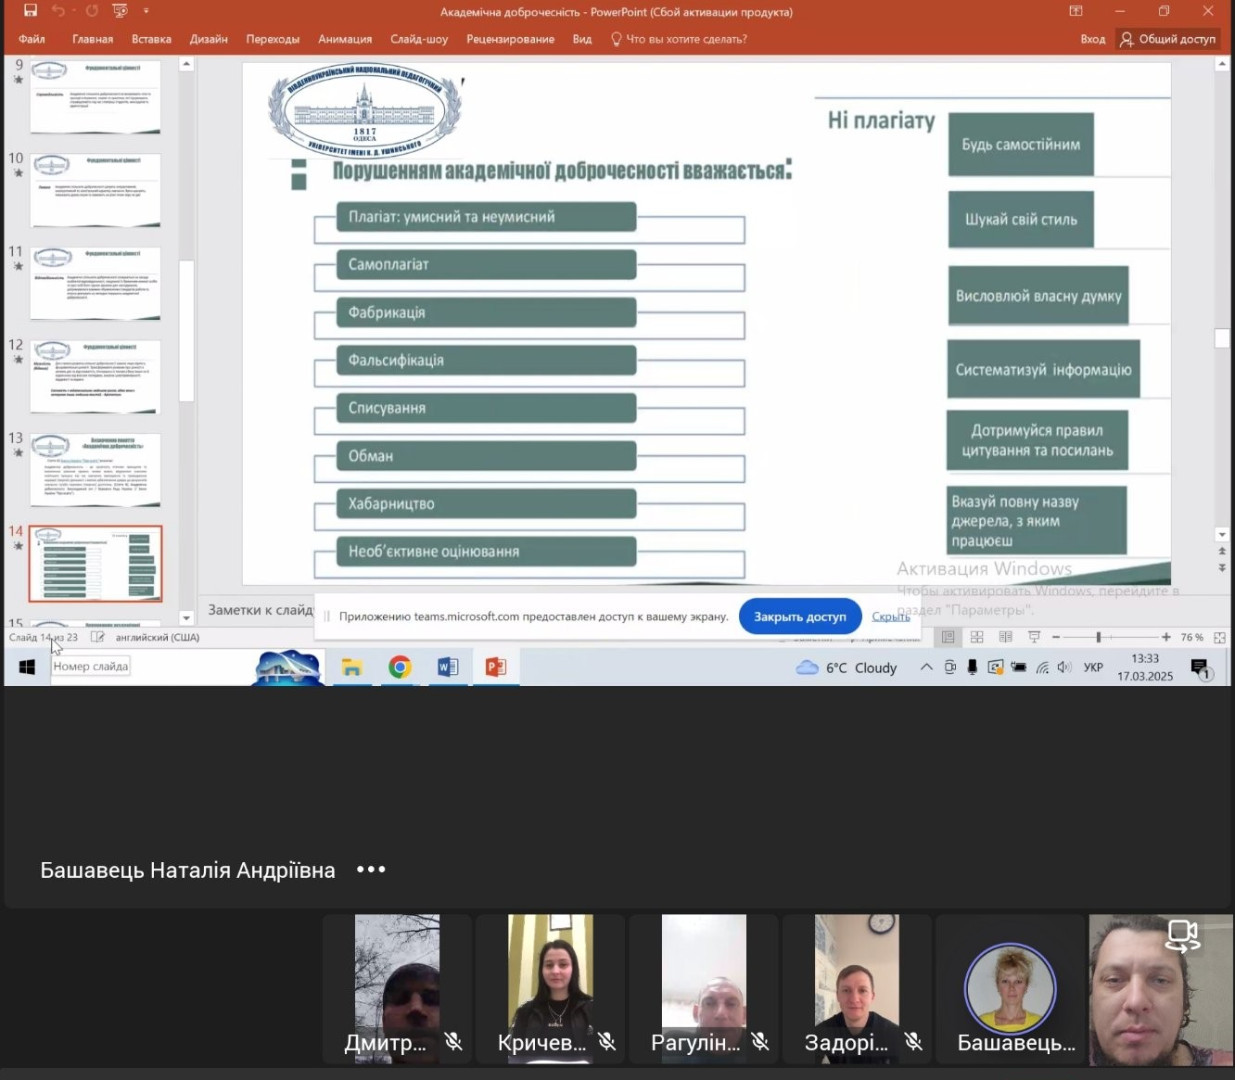
Task: Click Закрыть доступ to stop sharing
Action: pos(800,616)
